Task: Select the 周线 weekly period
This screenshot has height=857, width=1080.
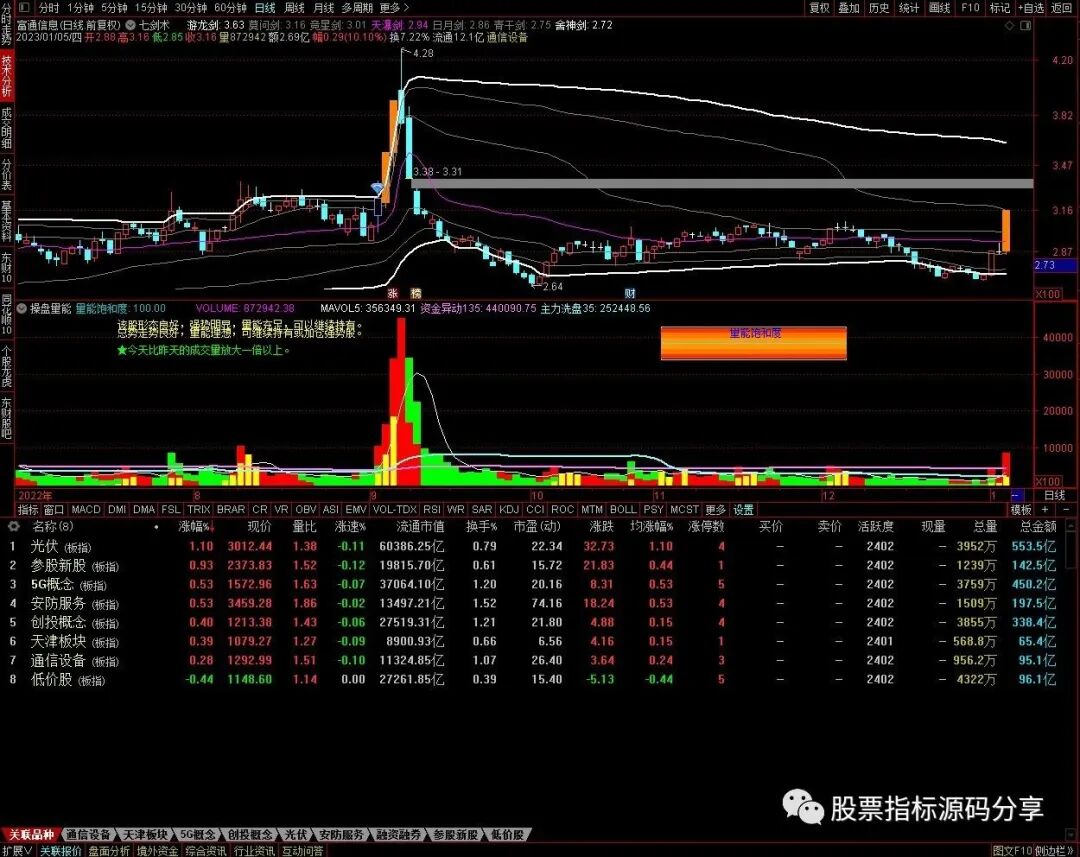Action: point(294,8)
